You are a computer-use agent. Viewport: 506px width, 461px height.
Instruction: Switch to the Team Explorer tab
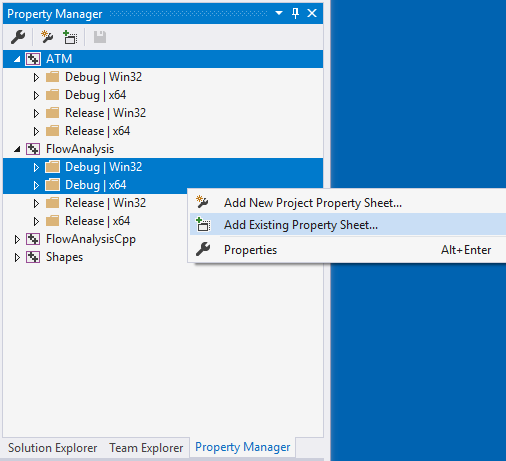pyautogui.click(x=146, y=448)
